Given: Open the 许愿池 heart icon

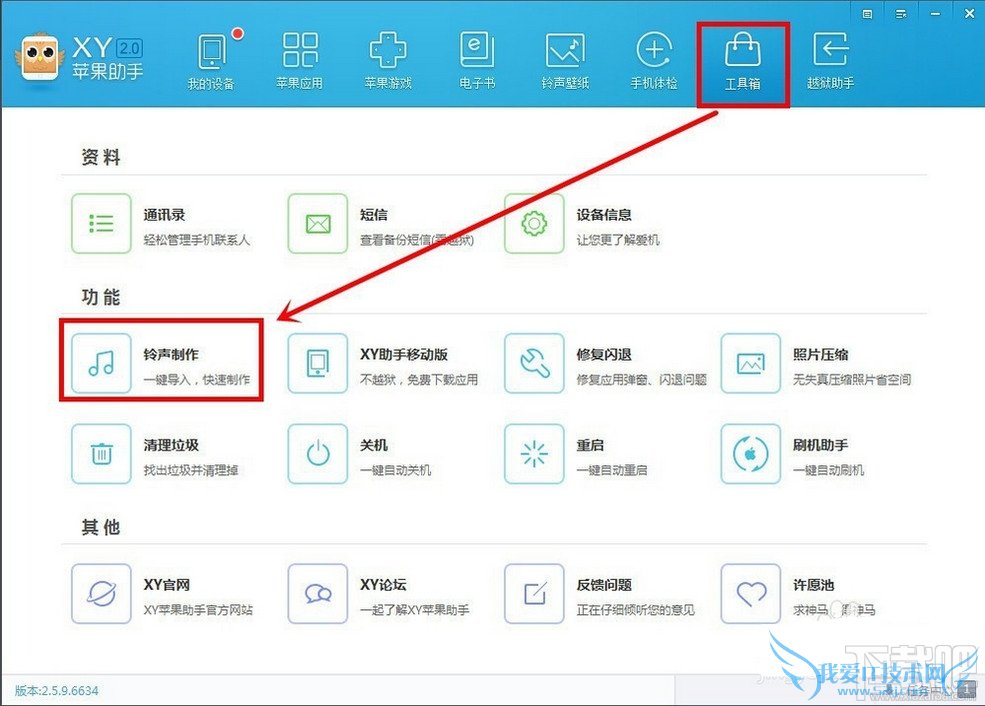Looking at the screenshot, I should [x=751, y=594].
